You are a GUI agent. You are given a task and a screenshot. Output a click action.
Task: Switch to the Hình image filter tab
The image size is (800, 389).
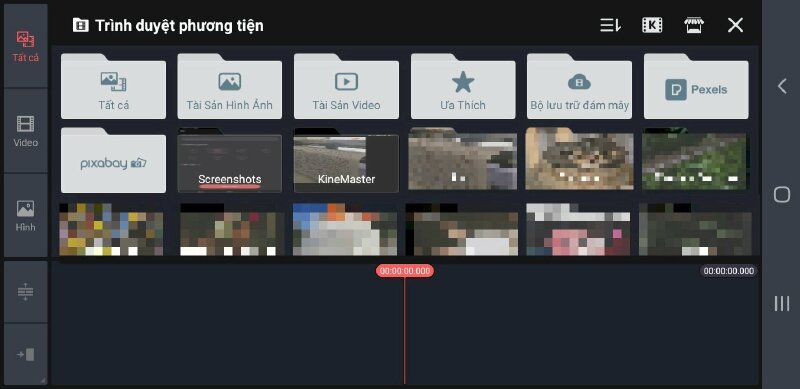pos(26,215)
